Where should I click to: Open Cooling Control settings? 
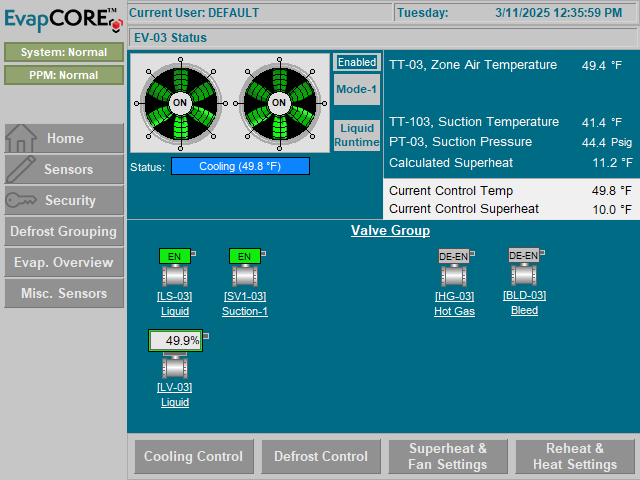coord(194,456)
